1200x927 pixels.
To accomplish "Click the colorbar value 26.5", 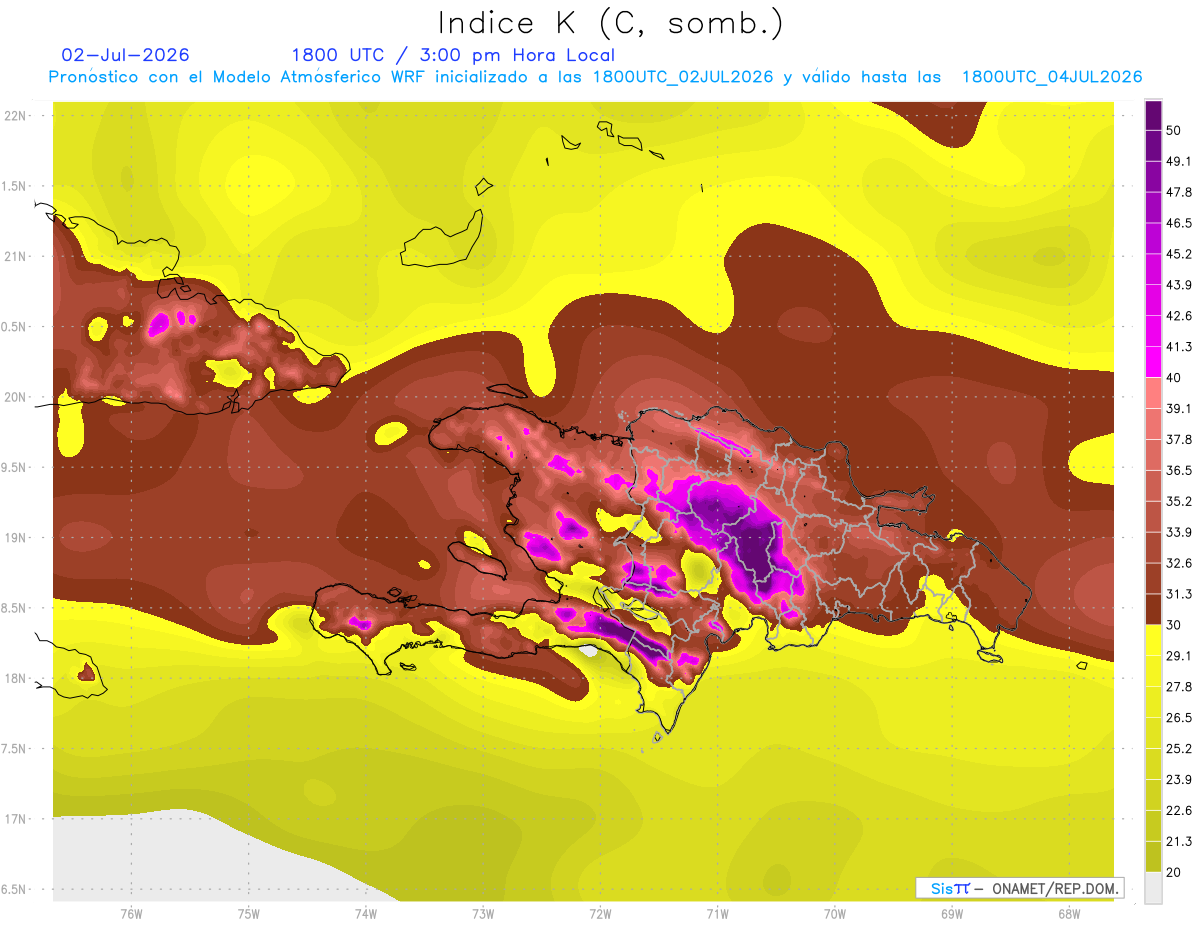I will coord(1179,717).
